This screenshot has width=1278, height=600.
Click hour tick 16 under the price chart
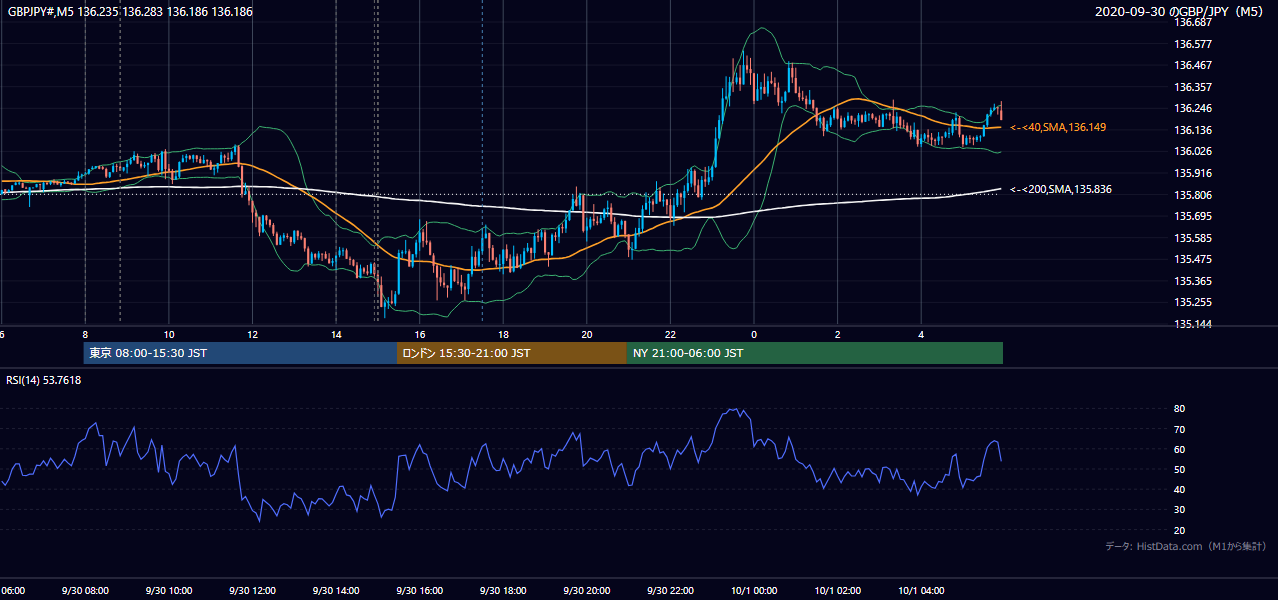tap(420, 334)
